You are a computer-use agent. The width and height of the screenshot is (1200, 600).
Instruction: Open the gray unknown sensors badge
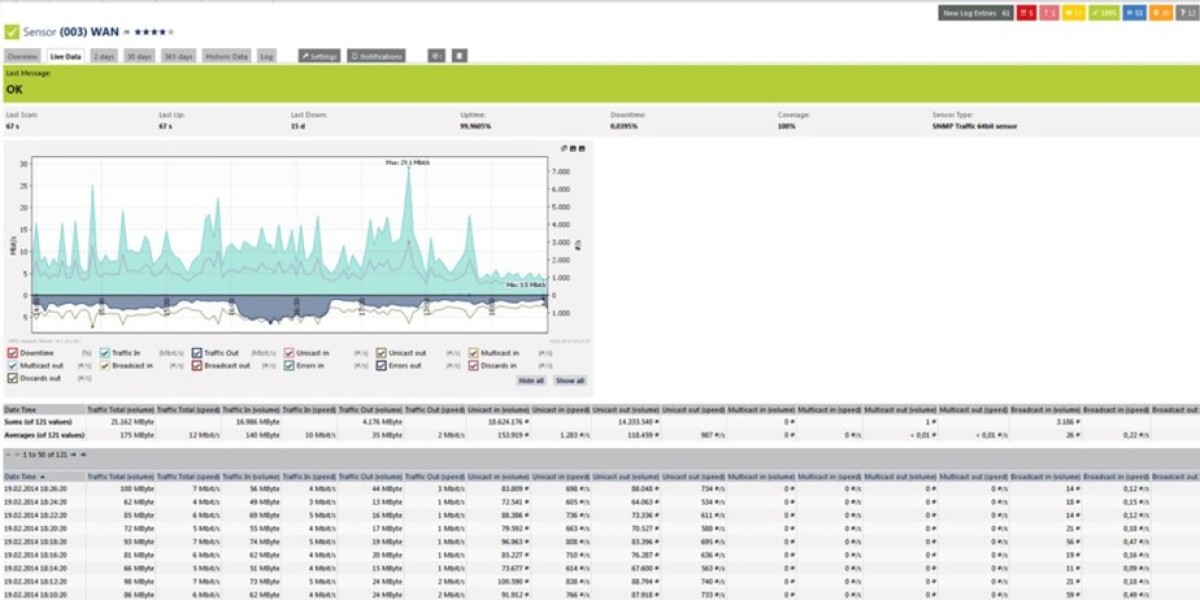tap(1186, 13)
